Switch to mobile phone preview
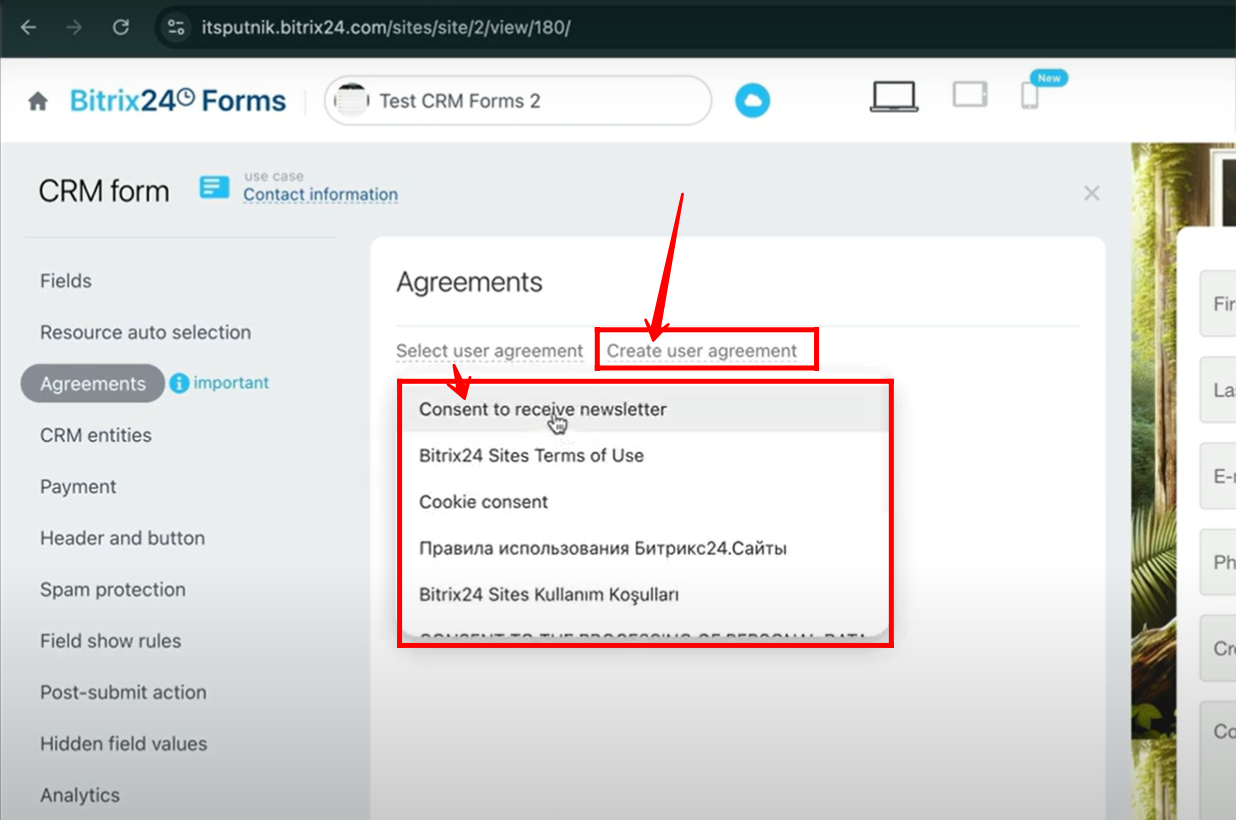The height and width of the screenshot is (820, 1236). tap(1030, 96)
